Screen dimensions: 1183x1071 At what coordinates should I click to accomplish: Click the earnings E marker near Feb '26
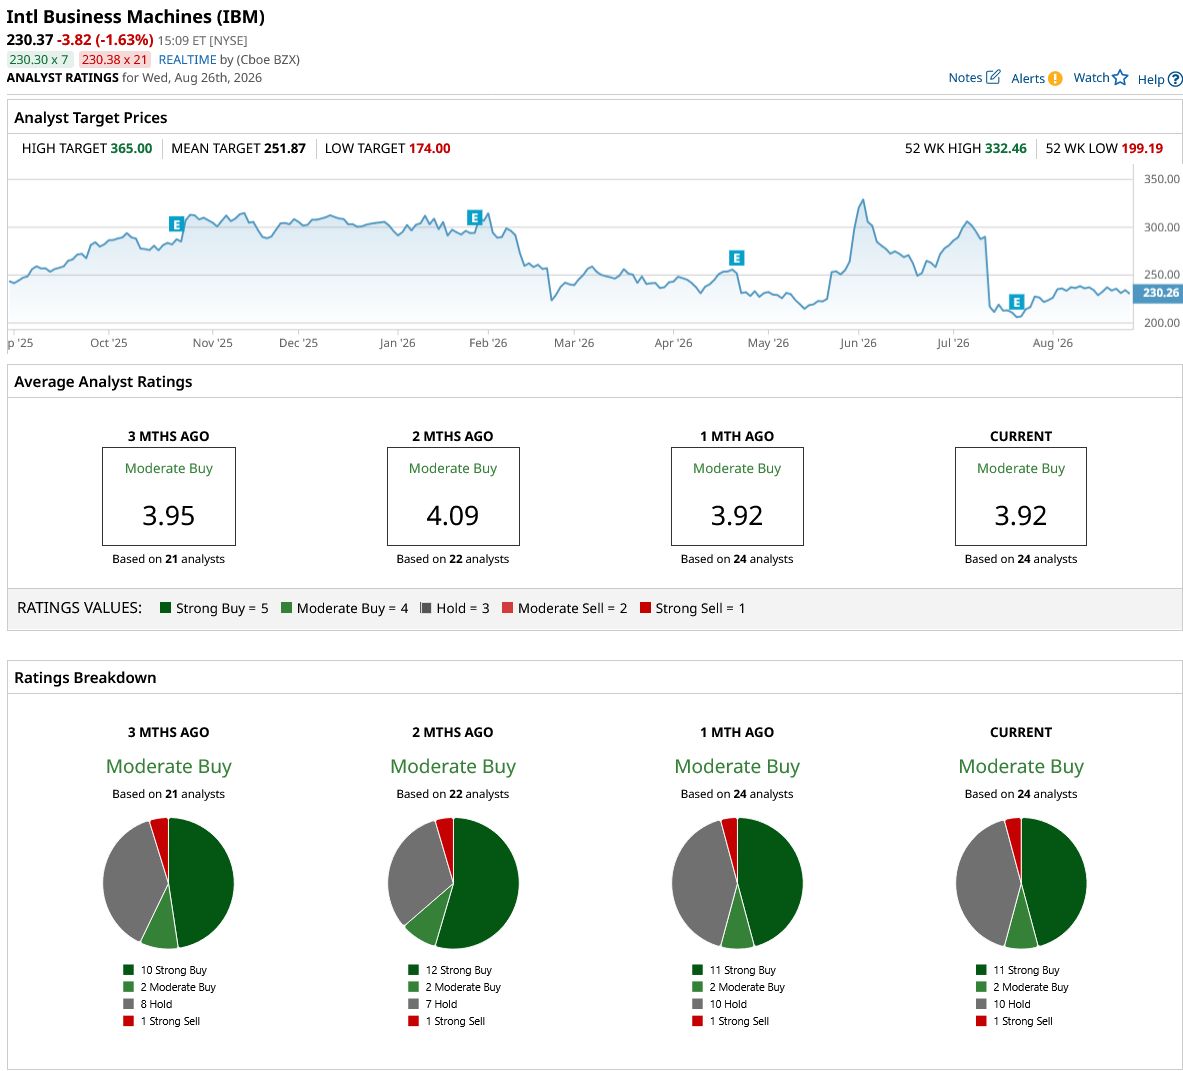pyautogui.click(x=475, y=218)
